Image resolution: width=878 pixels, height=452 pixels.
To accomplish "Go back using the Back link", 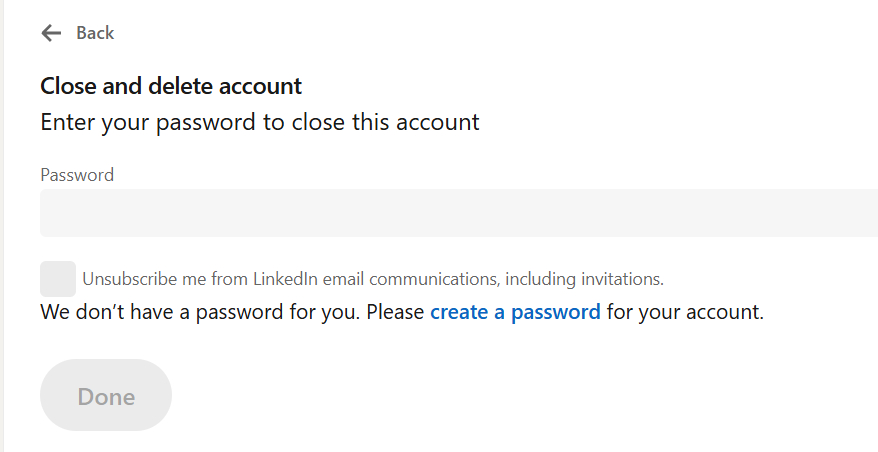I will coord(95,33).
